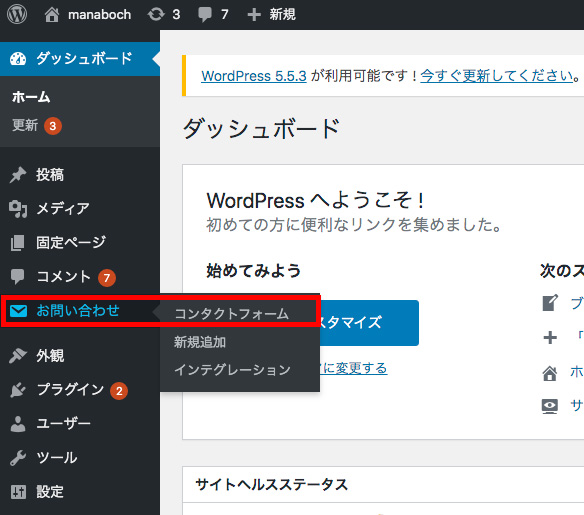Click the orange 7 badge beside コメント
584x515 pixels.
click(x=107, y=278)
